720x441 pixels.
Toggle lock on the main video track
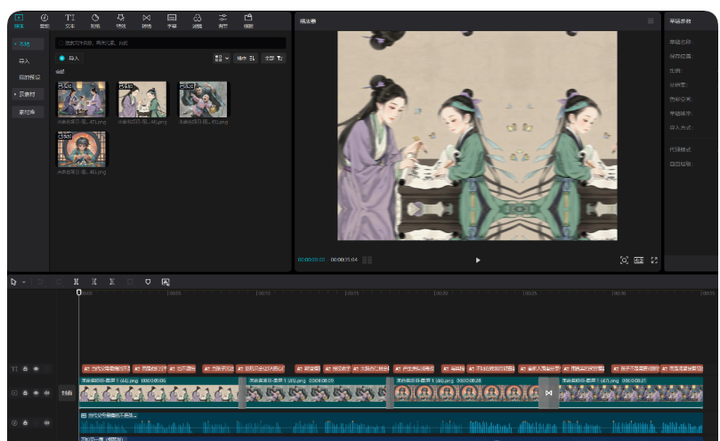(25, 393)
